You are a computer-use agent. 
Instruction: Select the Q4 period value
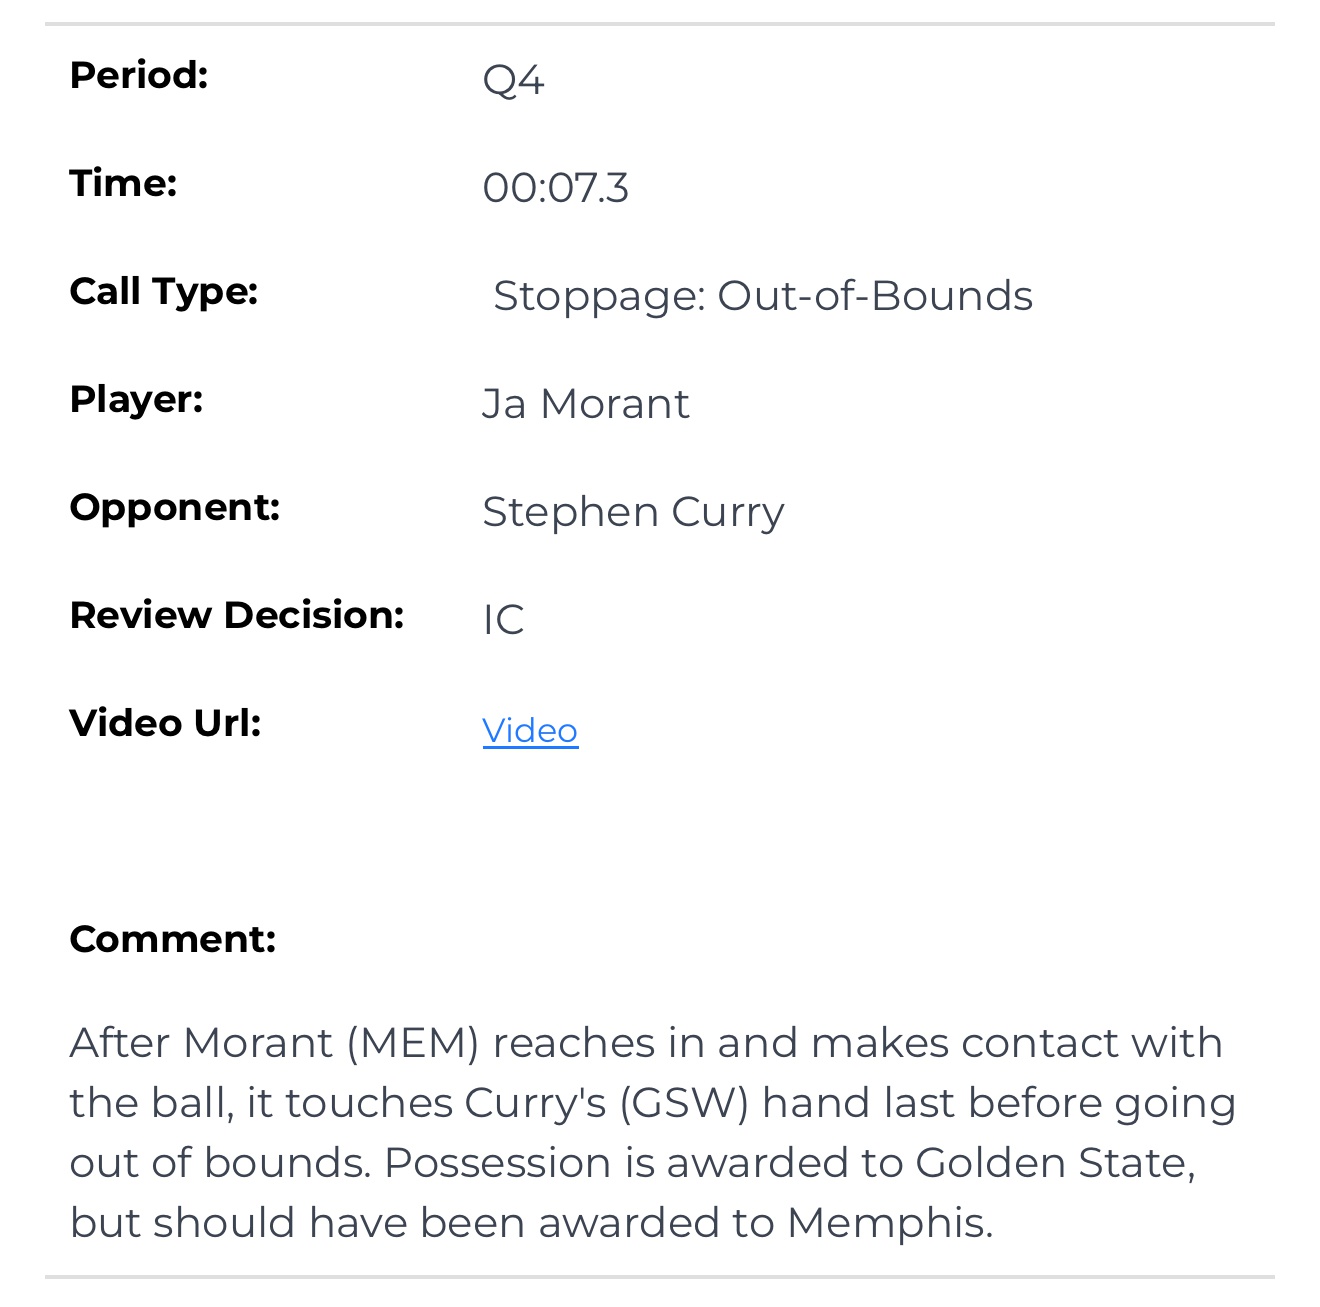513,80
